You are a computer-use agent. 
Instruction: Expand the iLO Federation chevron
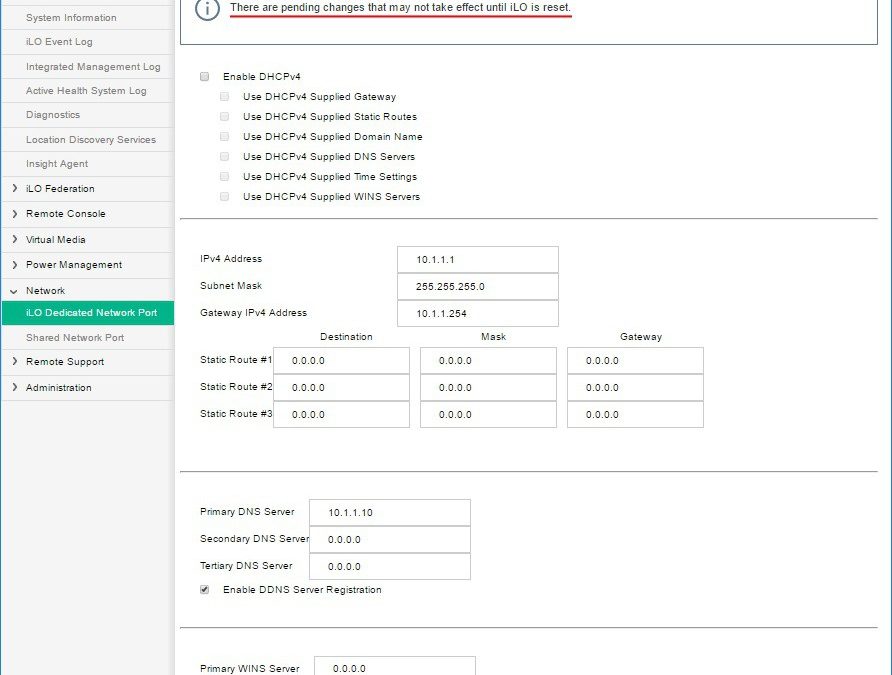point(14,188)
